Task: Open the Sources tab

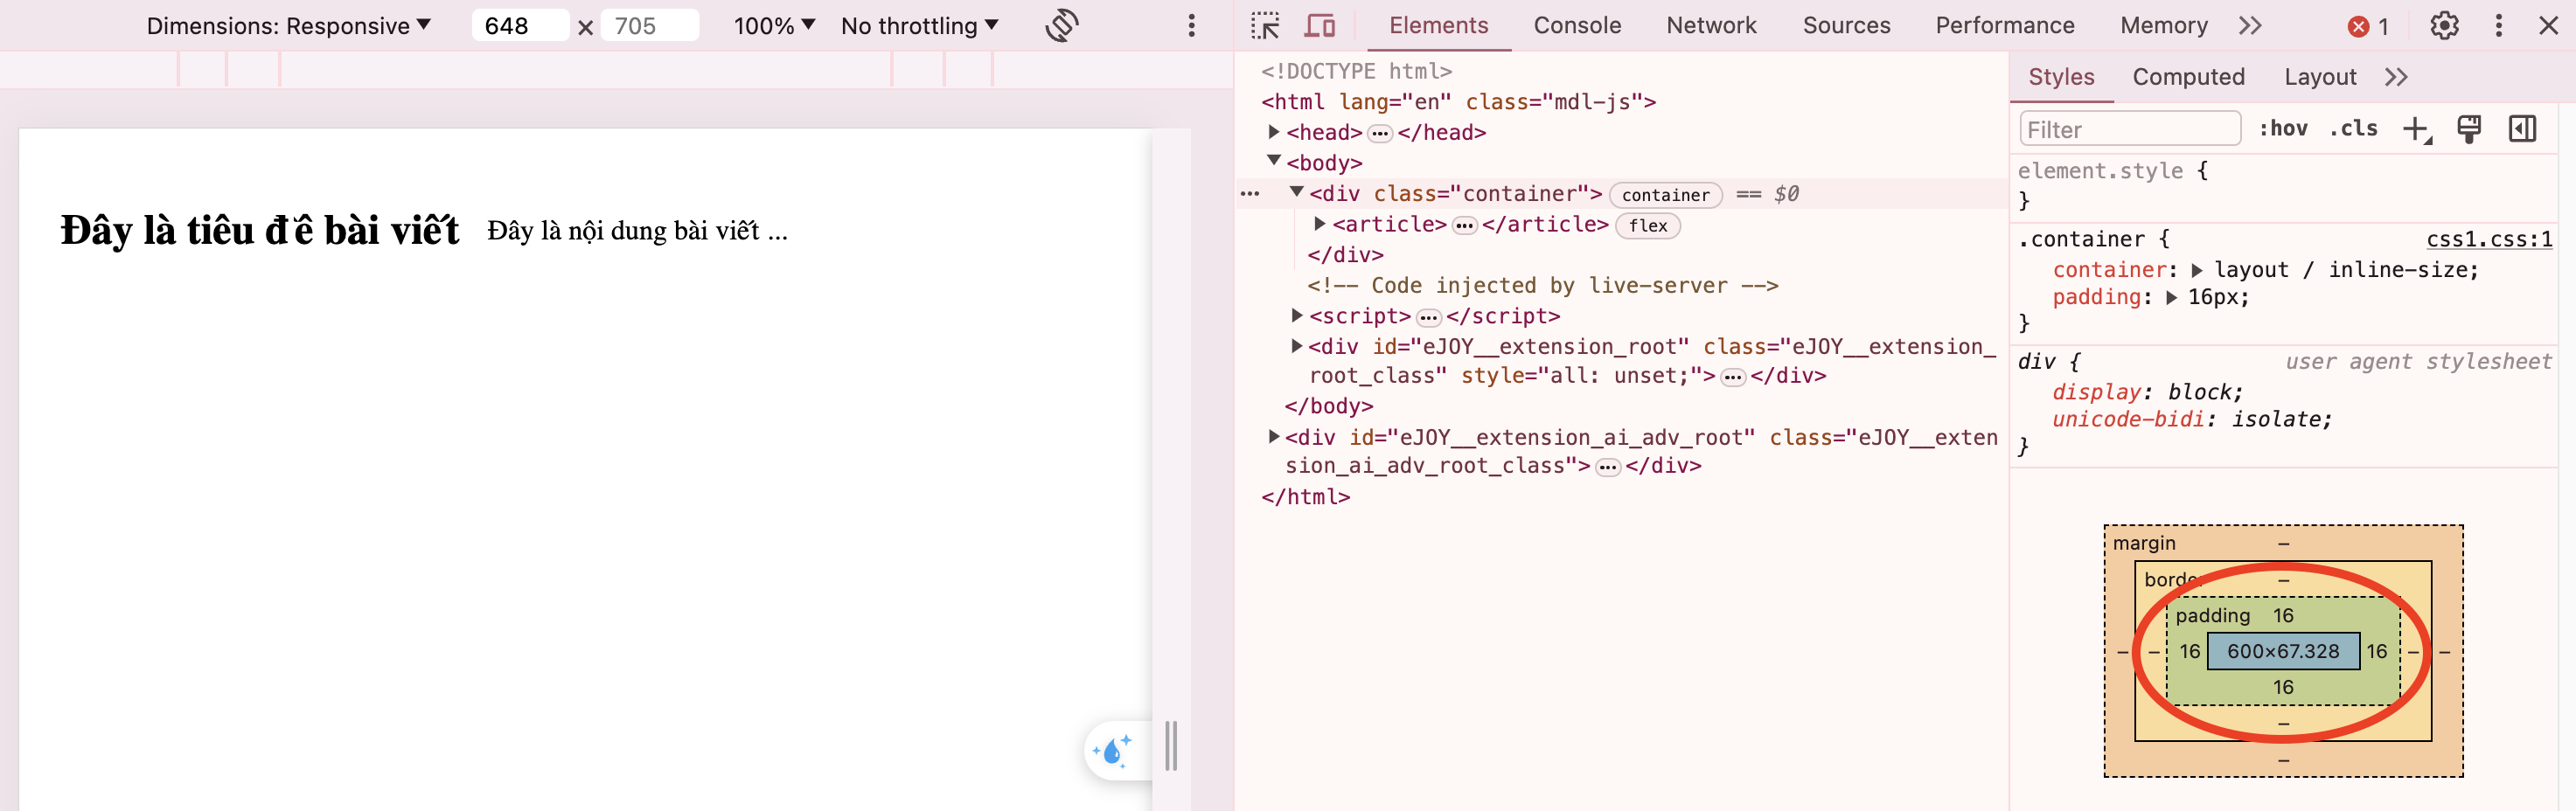Action: point(1846,26)
